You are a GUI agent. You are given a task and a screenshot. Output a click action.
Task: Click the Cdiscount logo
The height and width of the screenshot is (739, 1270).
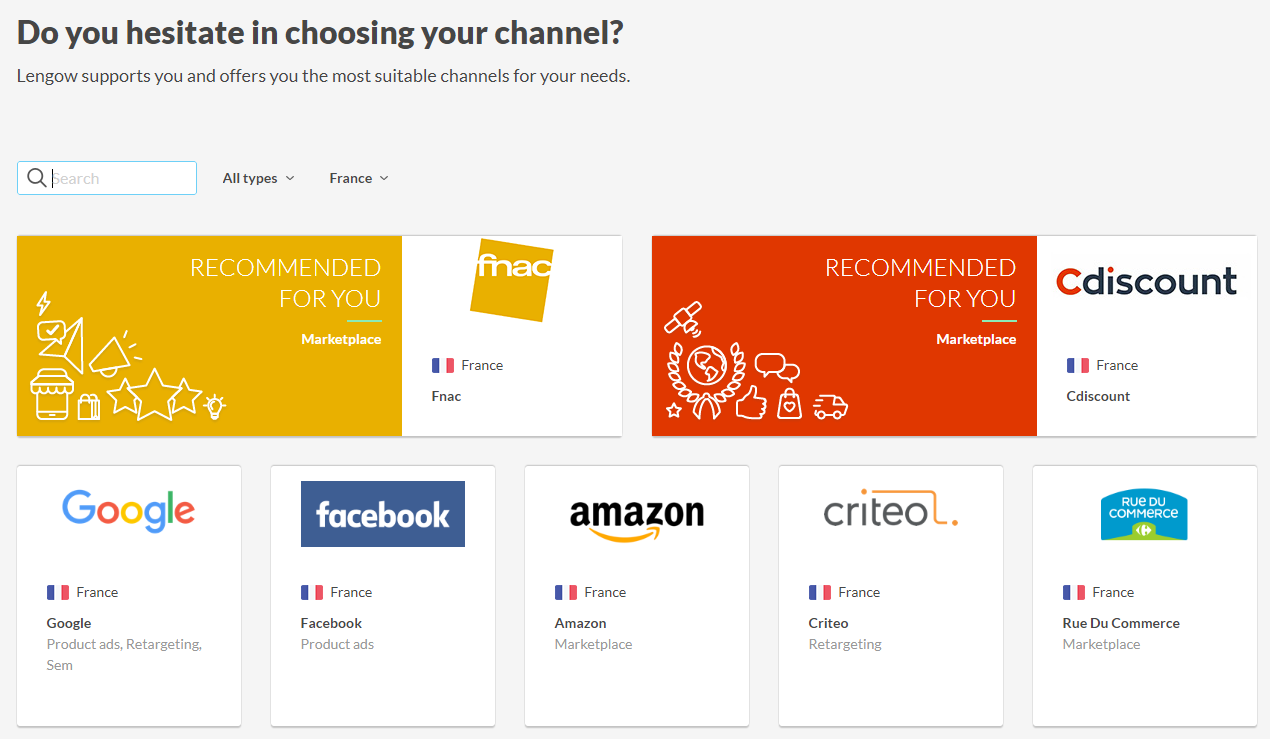point(1146,282)
